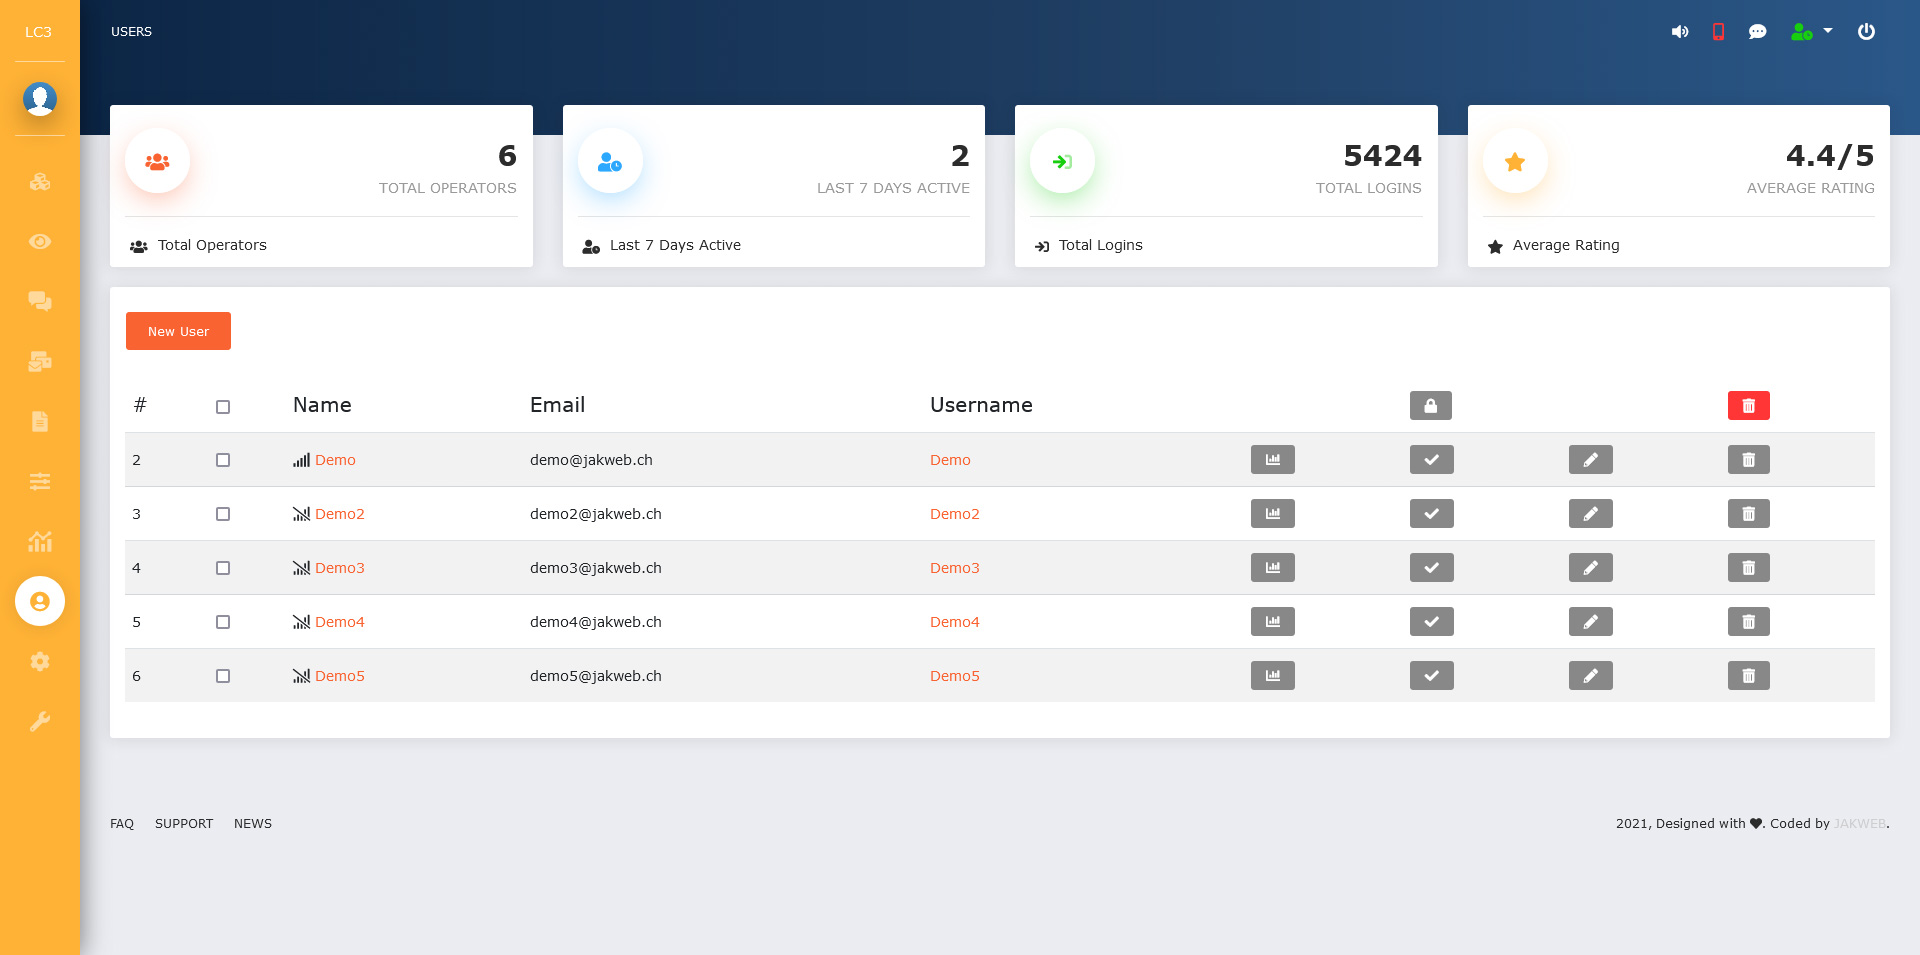Delete the Demo5 user with trash icon
Viewport: 1920px width, 955px height.
(x=1748, y=676)
